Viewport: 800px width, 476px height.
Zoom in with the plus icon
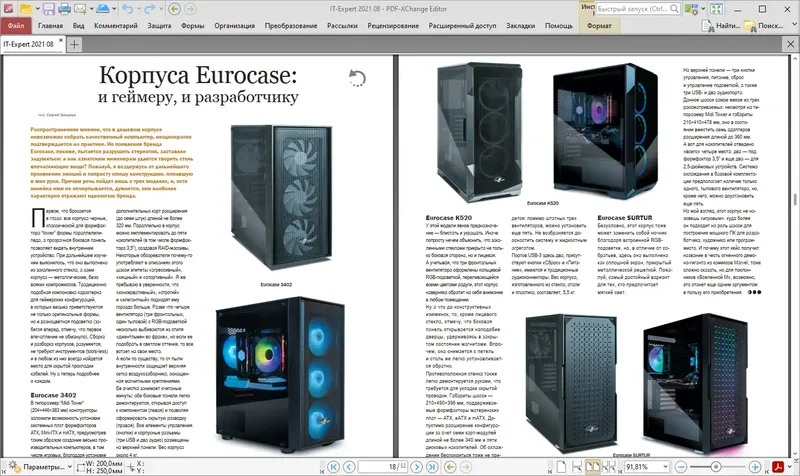755,467
